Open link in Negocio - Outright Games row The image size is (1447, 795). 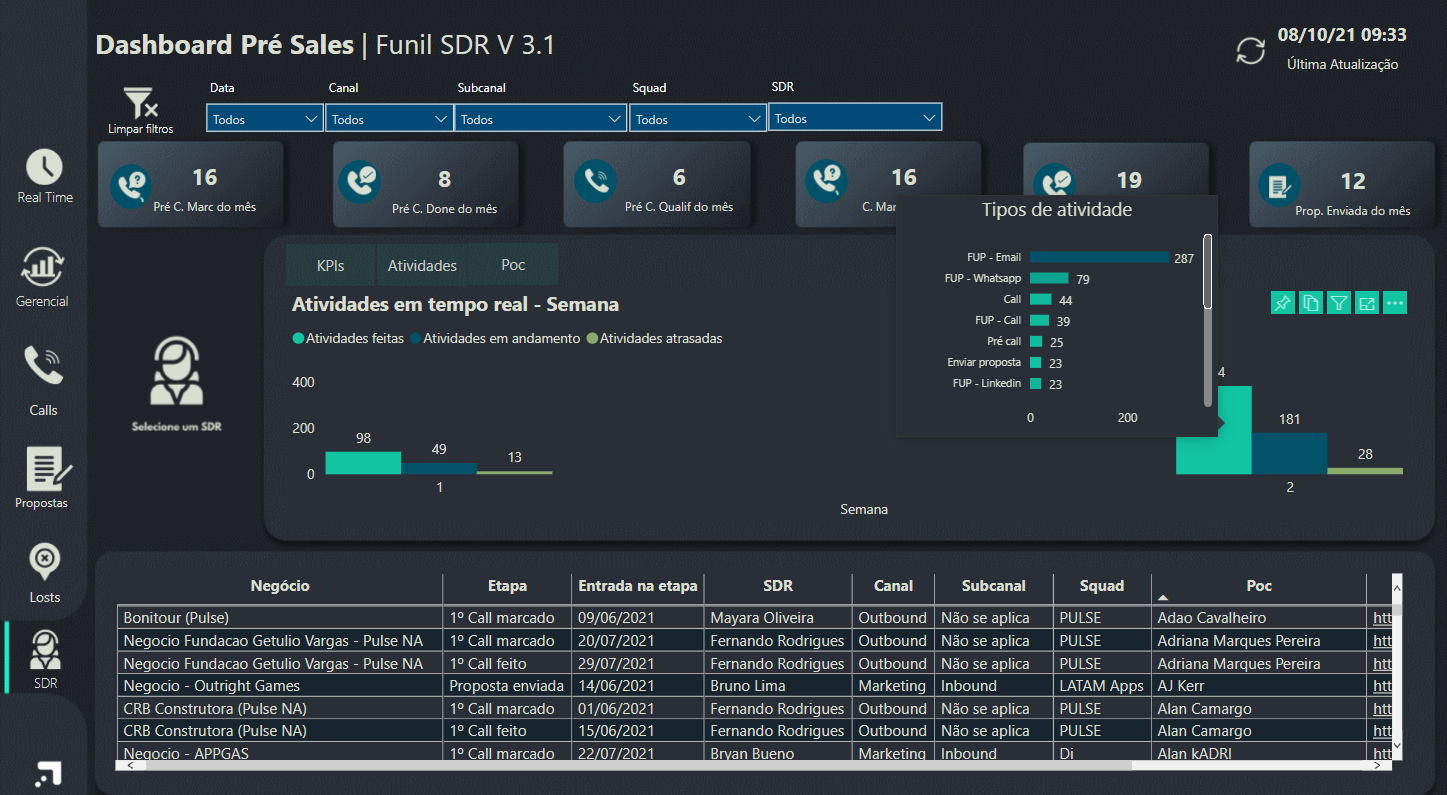pos(1382,686)
